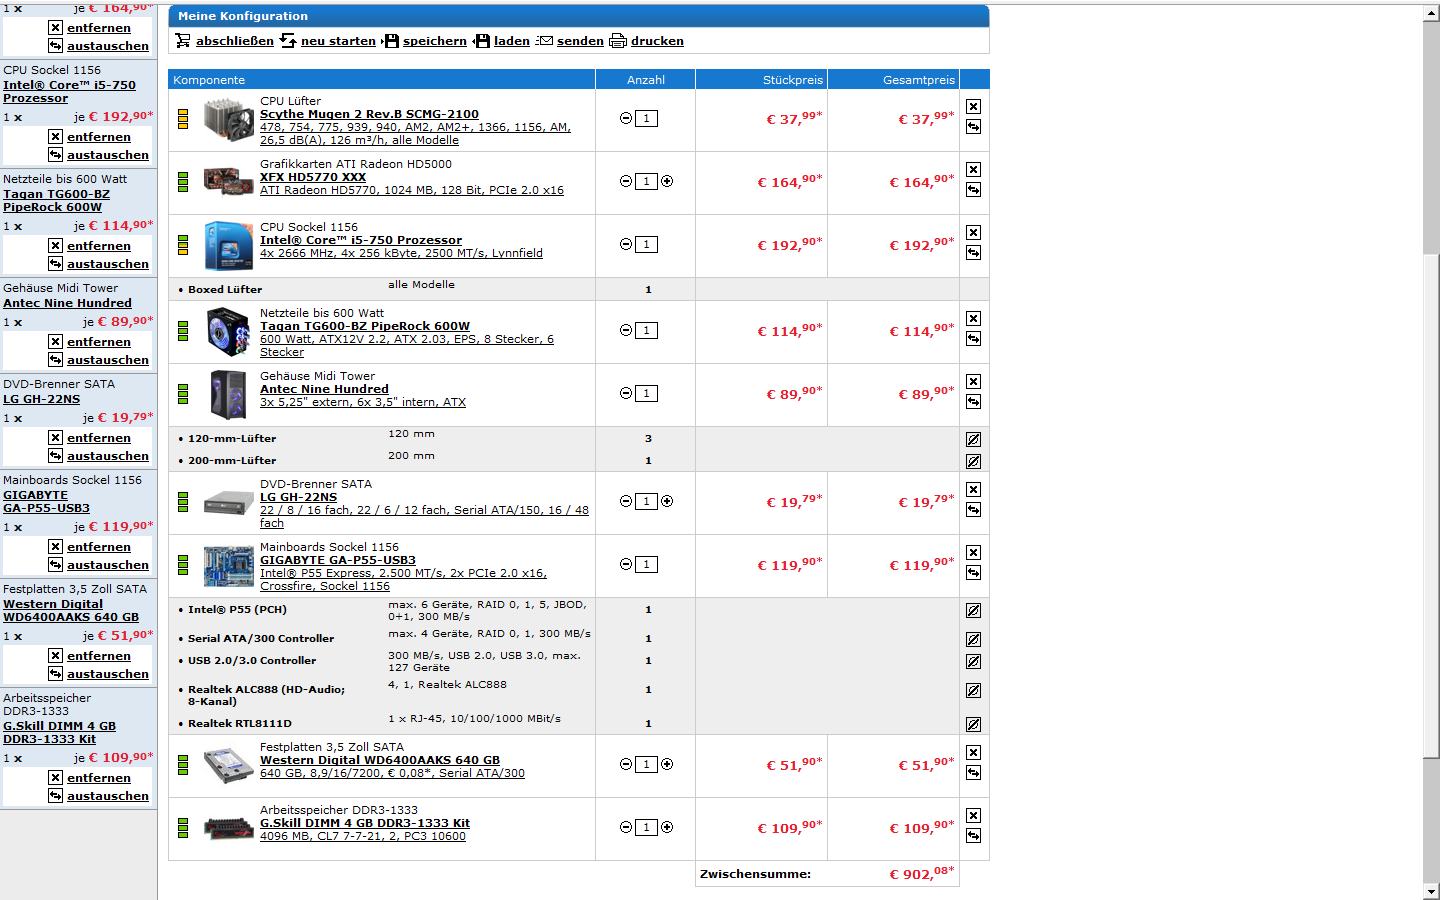Click 'entfernen' under sidebar LG GH-22NS
The width and height of the screenshot is (1440, 900).
tap(99, 438)
